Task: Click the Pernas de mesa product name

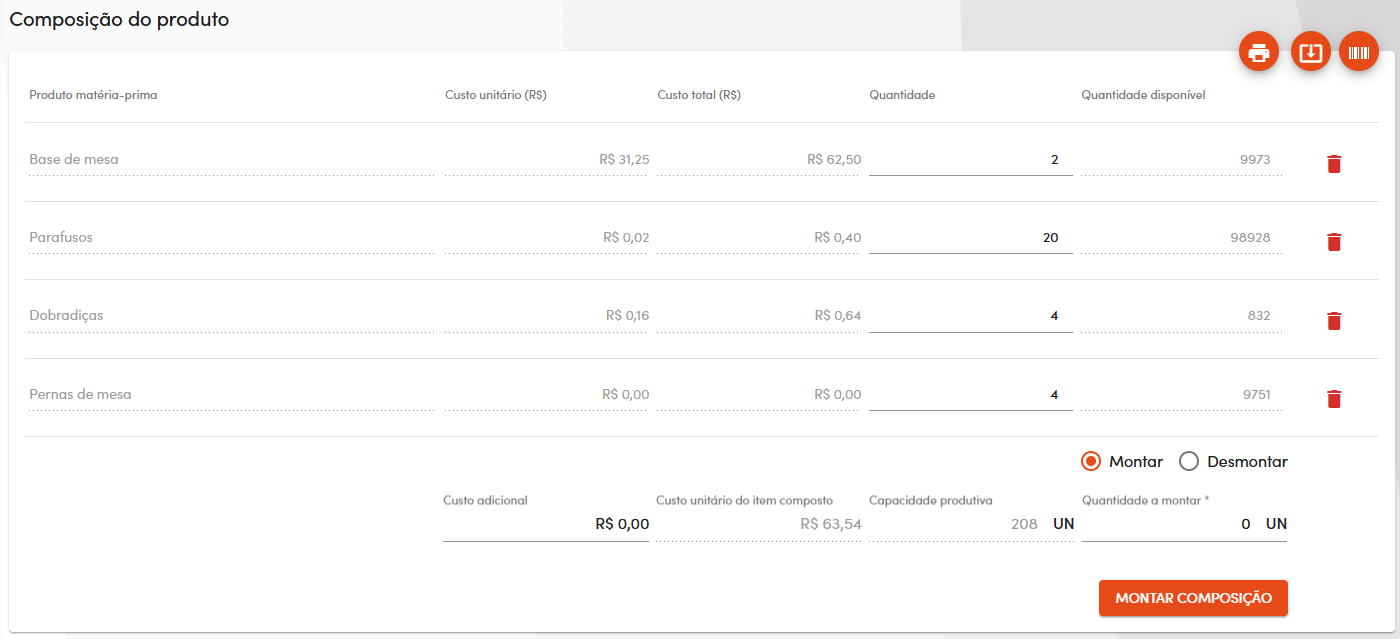Action: [230, 395]
